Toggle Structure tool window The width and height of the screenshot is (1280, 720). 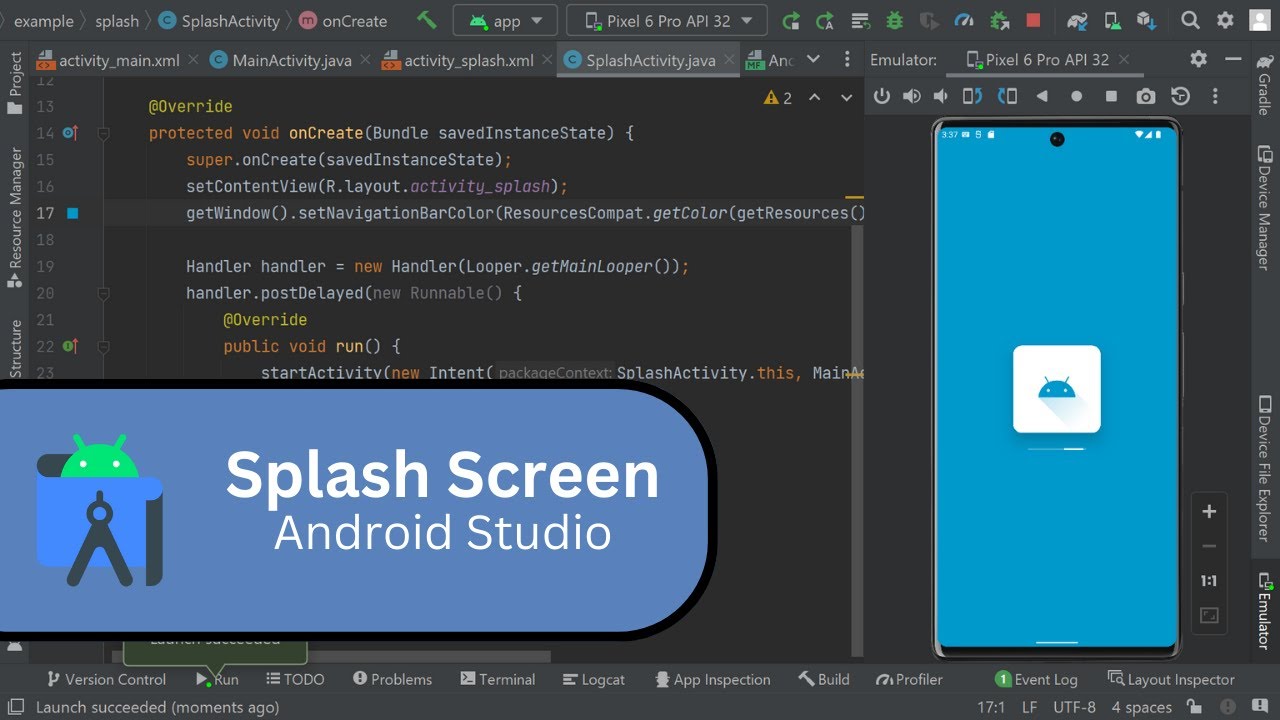click(15, 348)
